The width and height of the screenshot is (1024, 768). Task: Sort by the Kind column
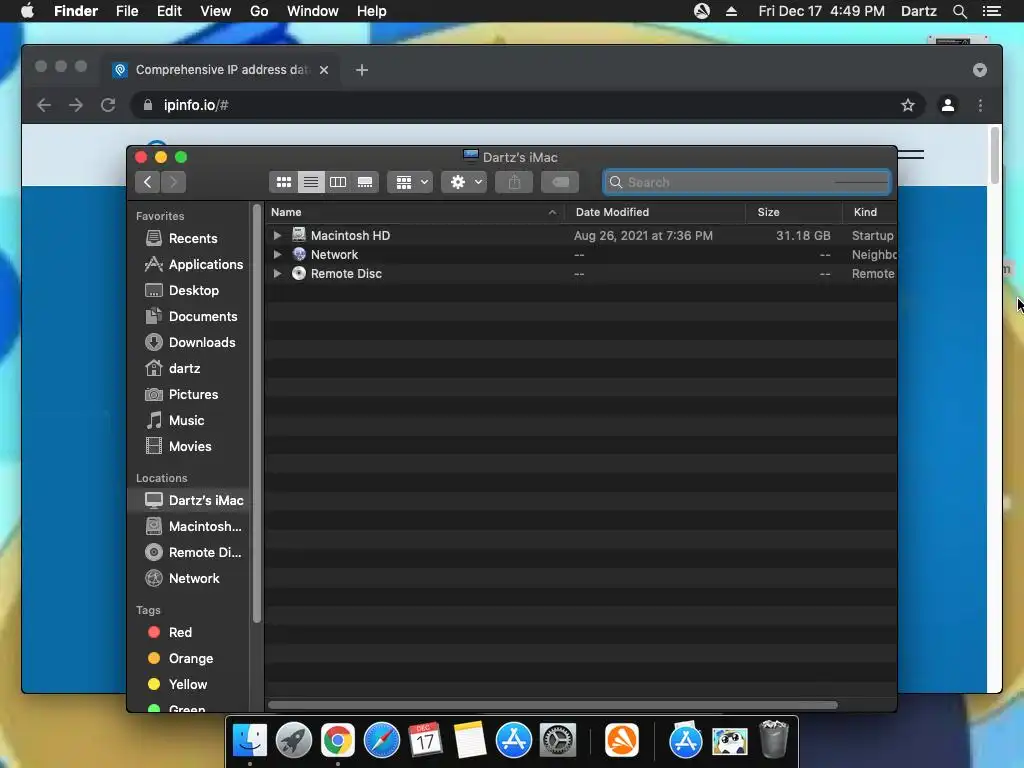tap(869, 212)
